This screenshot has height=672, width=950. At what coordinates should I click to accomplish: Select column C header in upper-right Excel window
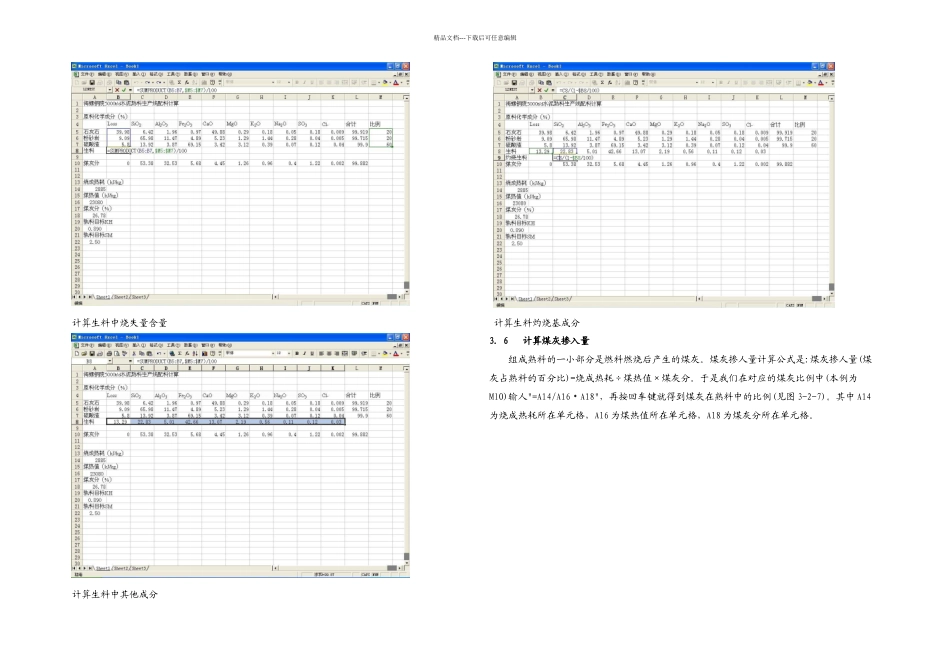pyautogui.click(x=565, y=97)
